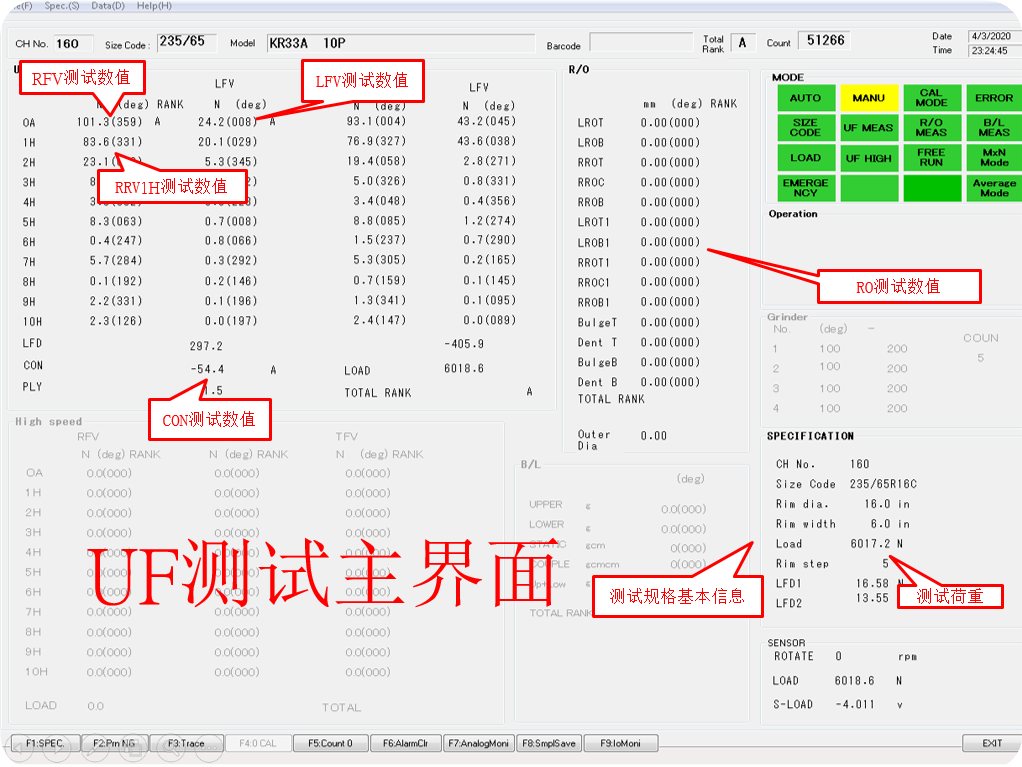Image resolution: width=1022 pixels, height=767 pixels.
Task: Toggle MANU mode off
Action: tap(869, 98)
